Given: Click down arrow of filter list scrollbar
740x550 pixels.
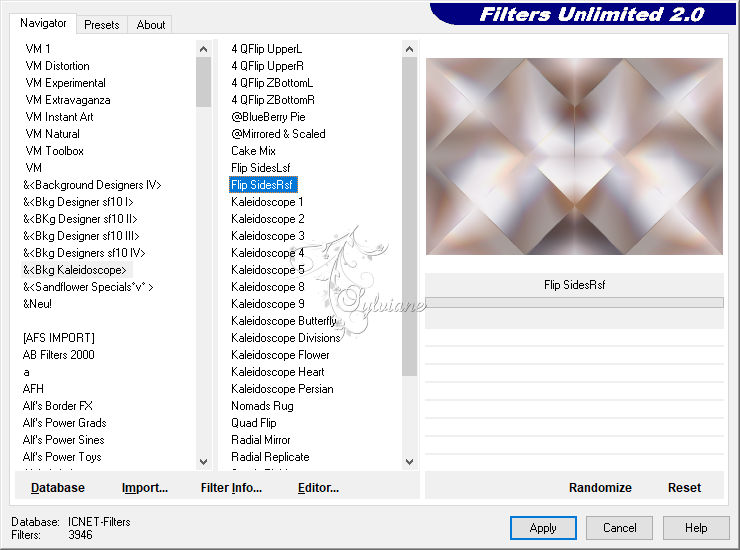Looking at the screenshot, I should 410,462.
